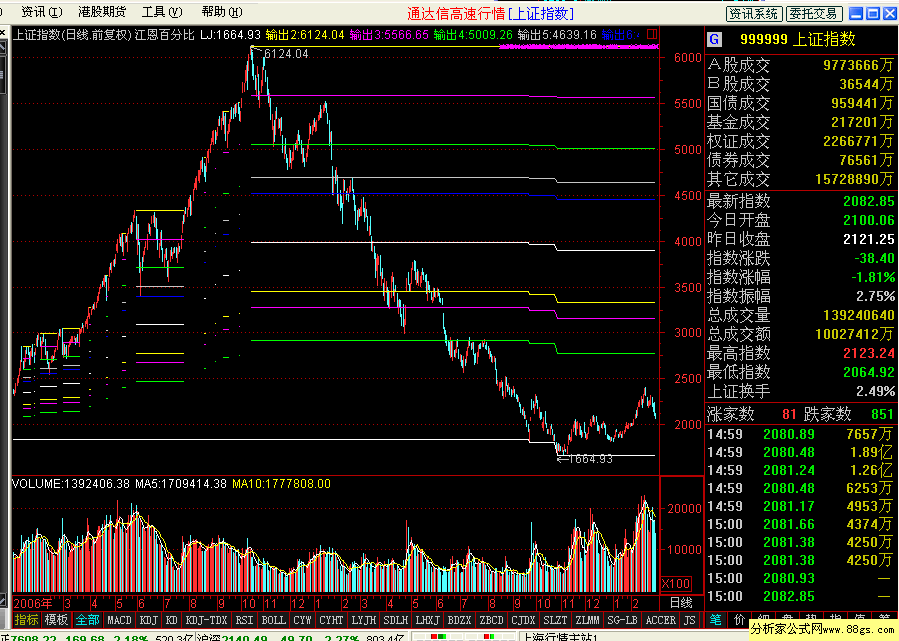Click the 今日开盘 value 2100.06
Viewport: 899px width, 641px height.
coord(869,220)
